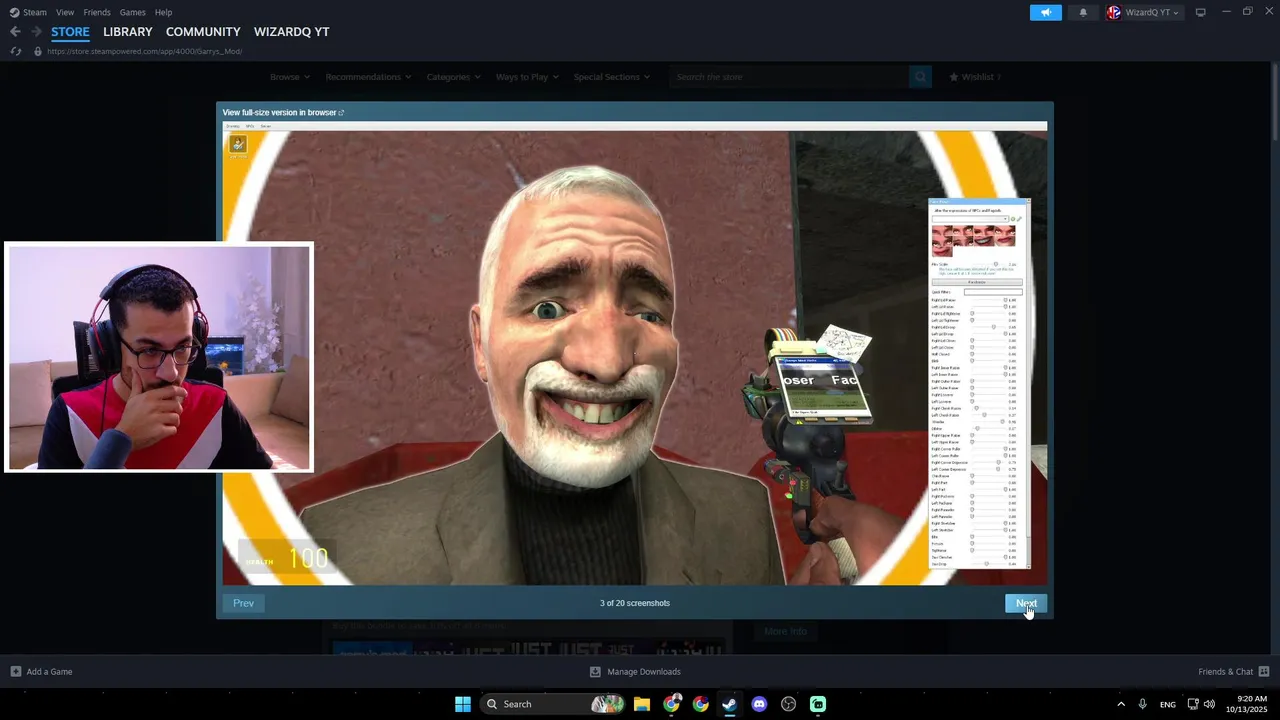Expand the WizardQ YT account dropdown
Viewport: 1280px width, 720px height.
point(1176,13)
